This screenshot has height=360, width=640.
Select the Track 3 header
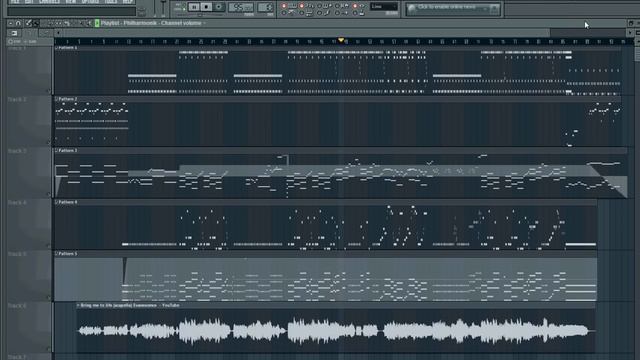coord(29,173)
